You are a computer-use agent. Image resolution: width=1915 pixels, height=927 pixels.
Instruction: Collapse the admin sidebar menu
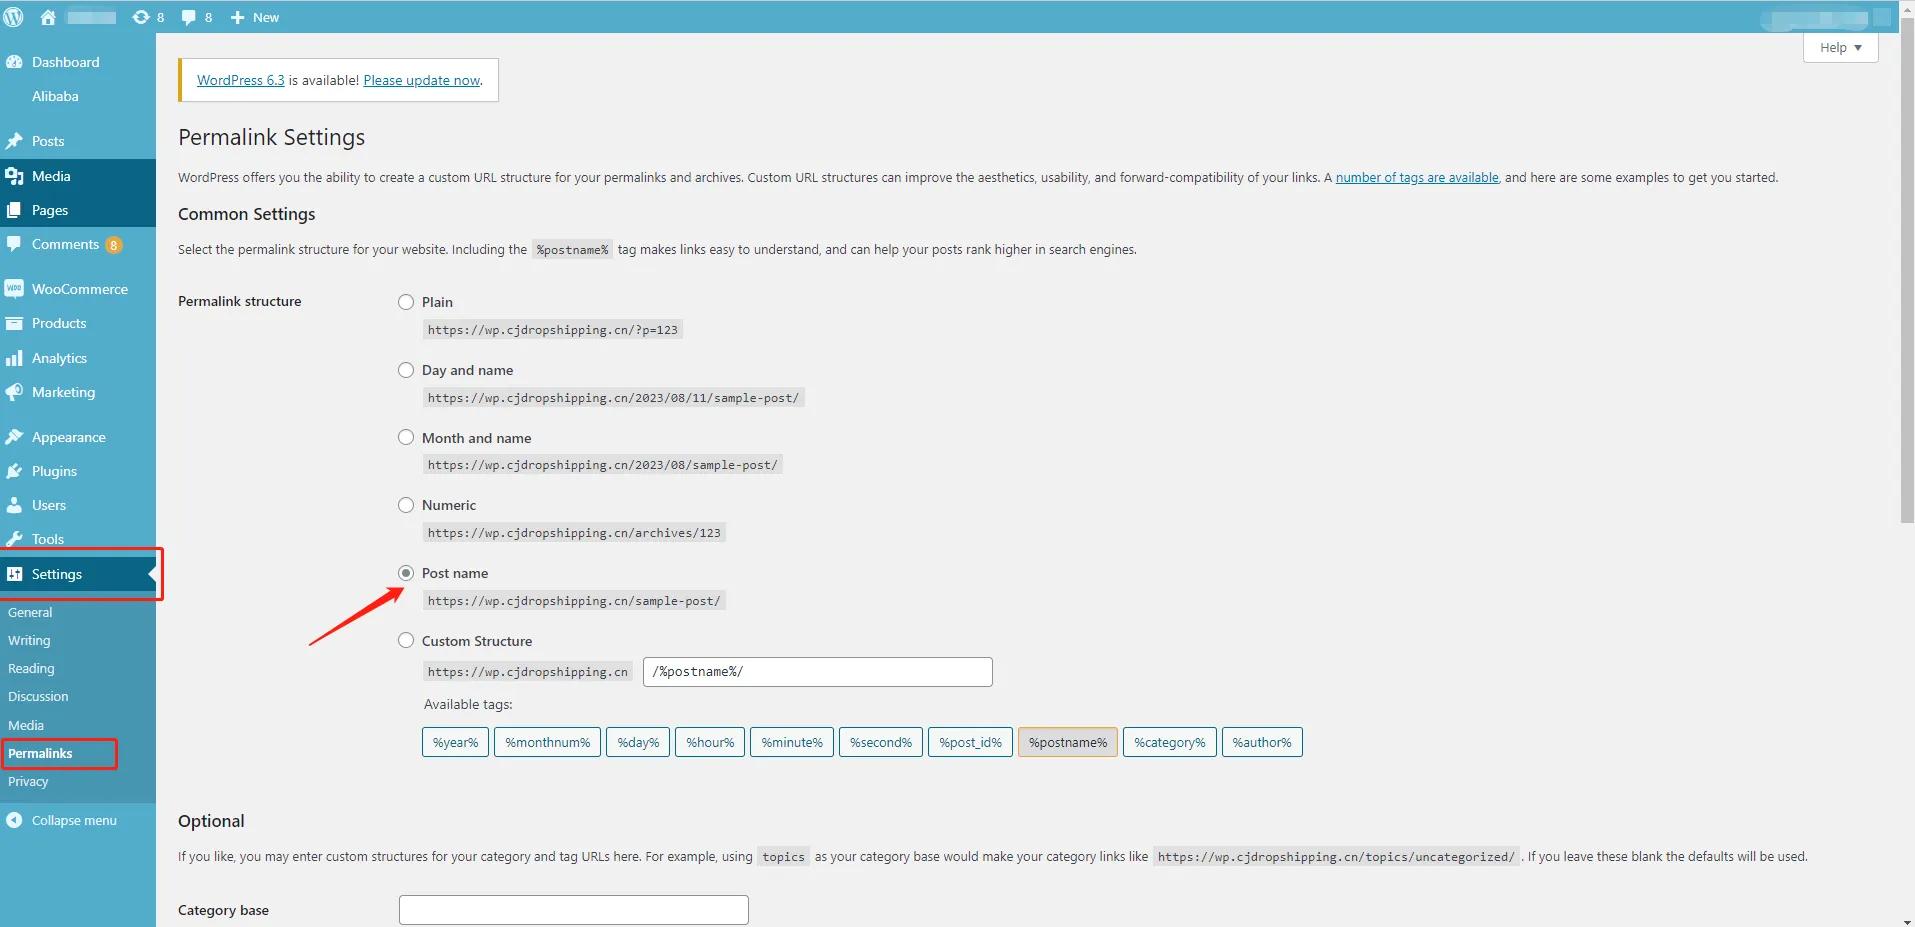[x=73, y=820]
